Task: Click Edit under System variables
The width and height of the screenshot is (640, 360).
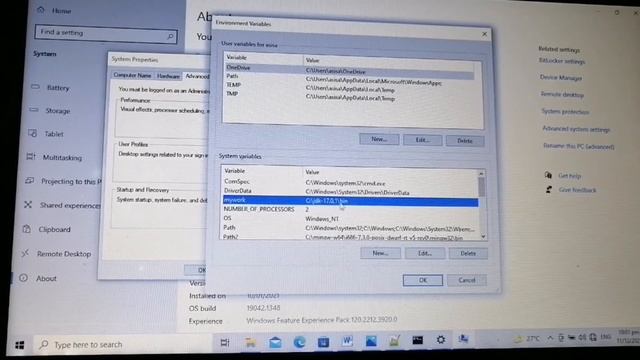Action: click(x=424, y=253)
